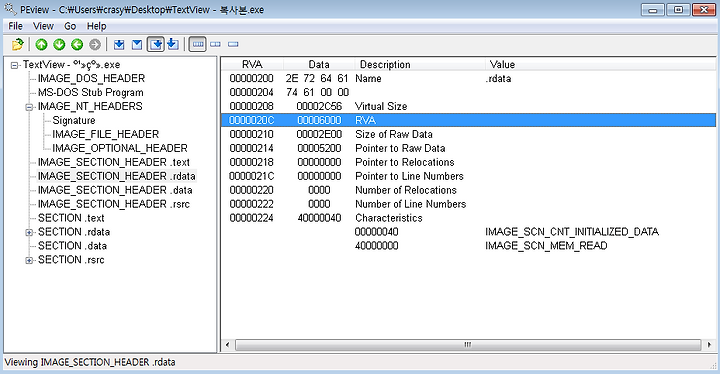Open the Go menu
The width and height of the screenshot is (720, 374).
click(x=70, y=26)
